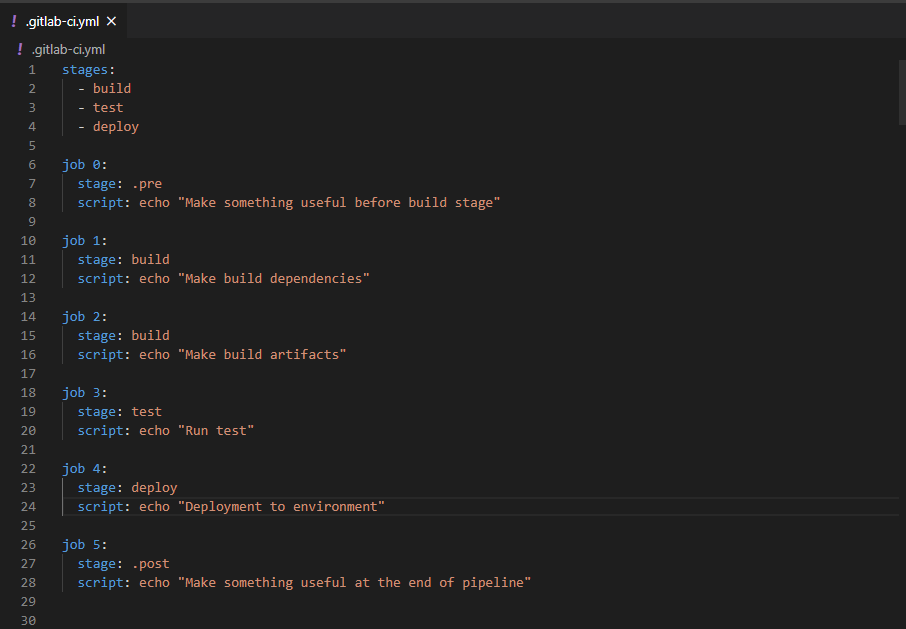Click the deploy stage value on line 23
Screen dimensions: 906x629
tap(154, 487)
